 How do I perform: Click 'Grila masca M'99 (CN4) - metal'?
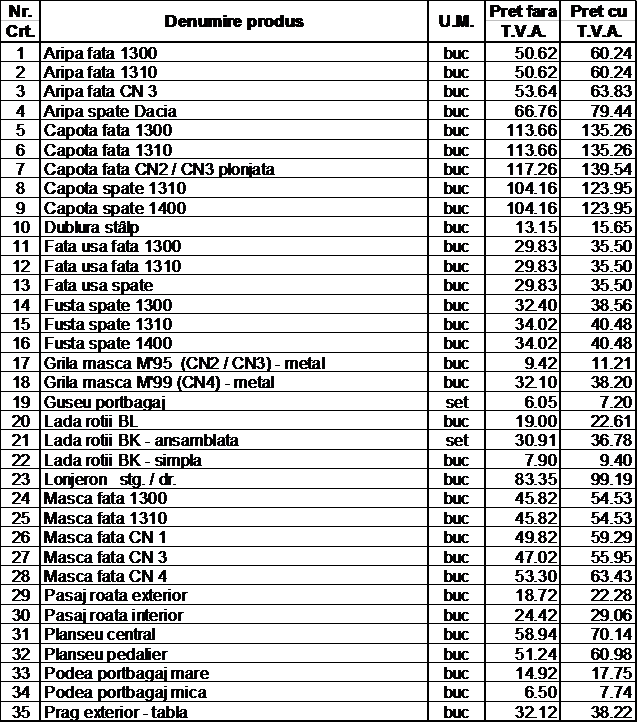coord(234,382)
